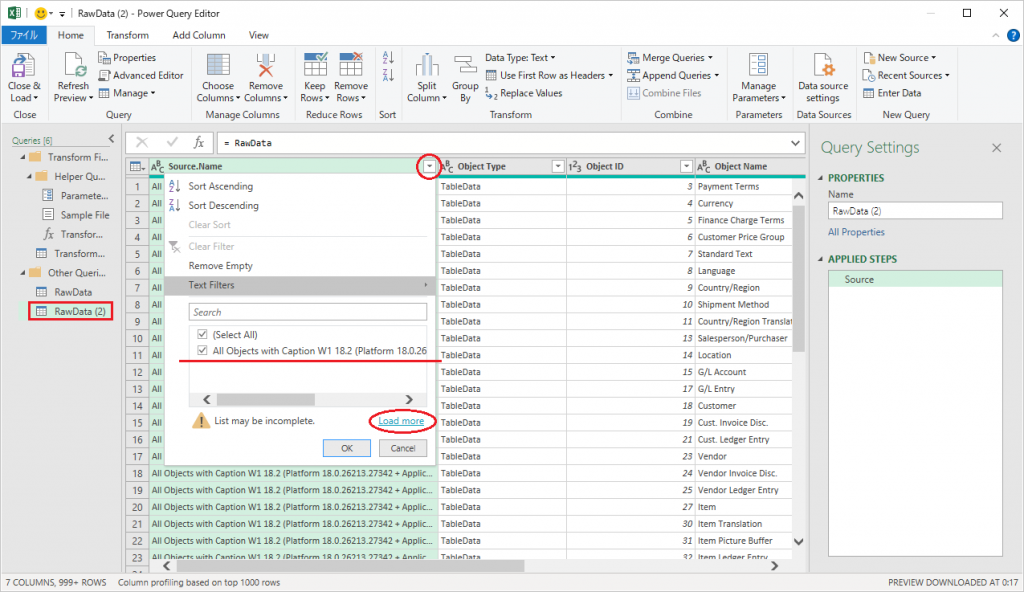Switch to the View ribbon tab
Screen dimensions: 1024x592
[x=259, y=35]
